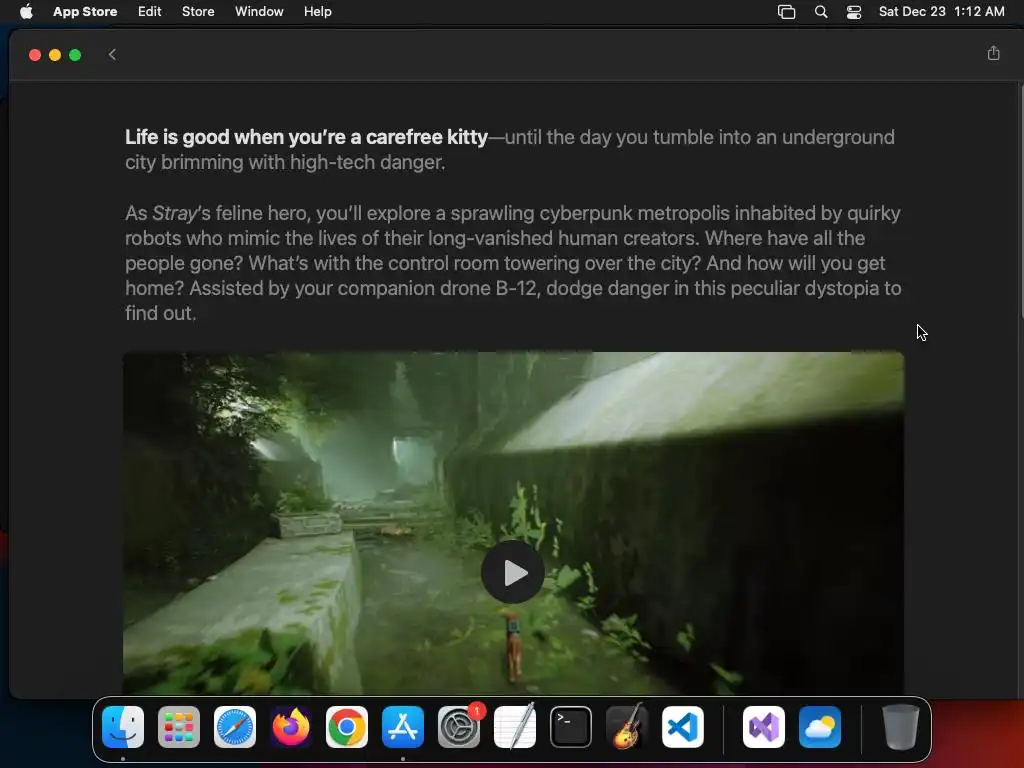1024x768 pixels.
Task: Click the page vertical scrollbar
Action: 1020,202
